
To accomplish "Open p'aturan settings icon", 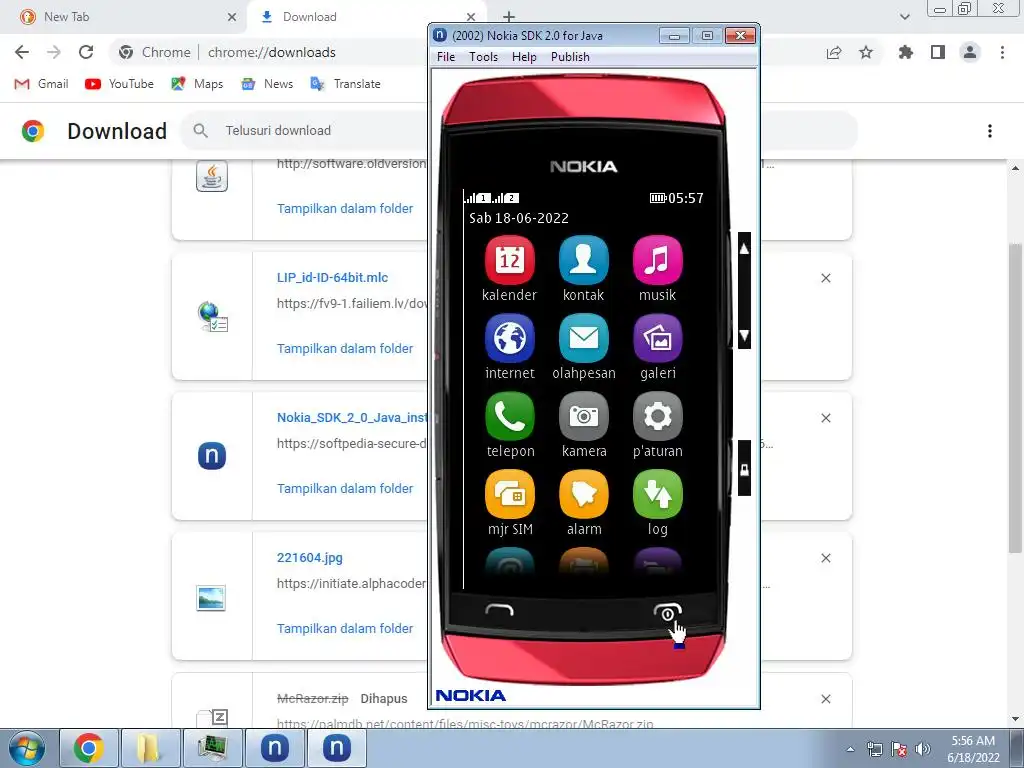I will [657, 416].
